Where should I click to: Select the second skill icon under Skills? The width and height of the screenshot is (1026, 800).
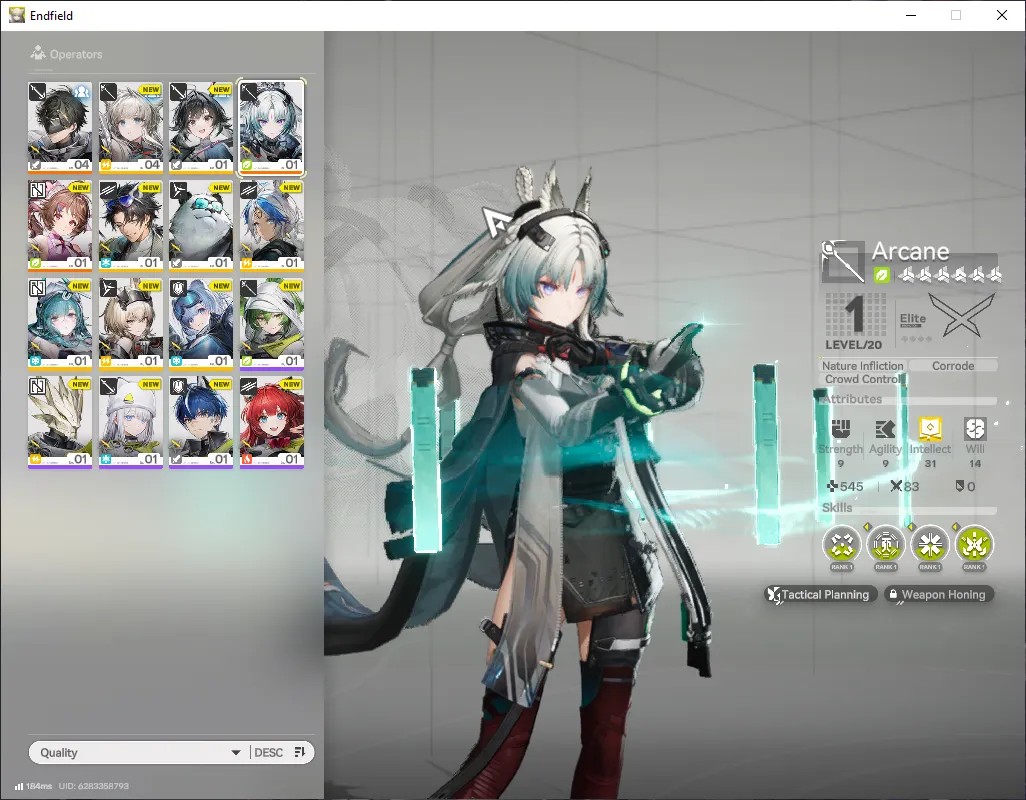[x=886, y=544]
